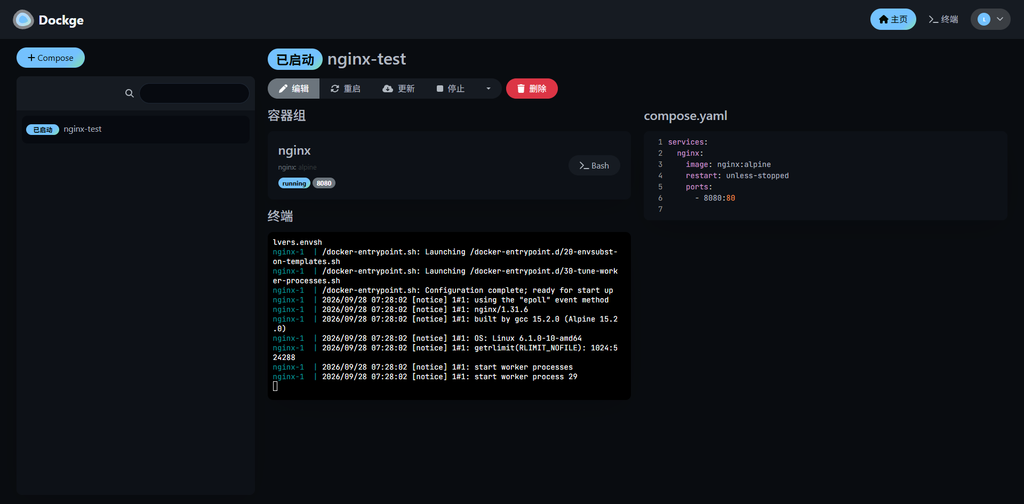1024x504 pixels.
Task: Click the nginx container name
Action: [295, 151]
